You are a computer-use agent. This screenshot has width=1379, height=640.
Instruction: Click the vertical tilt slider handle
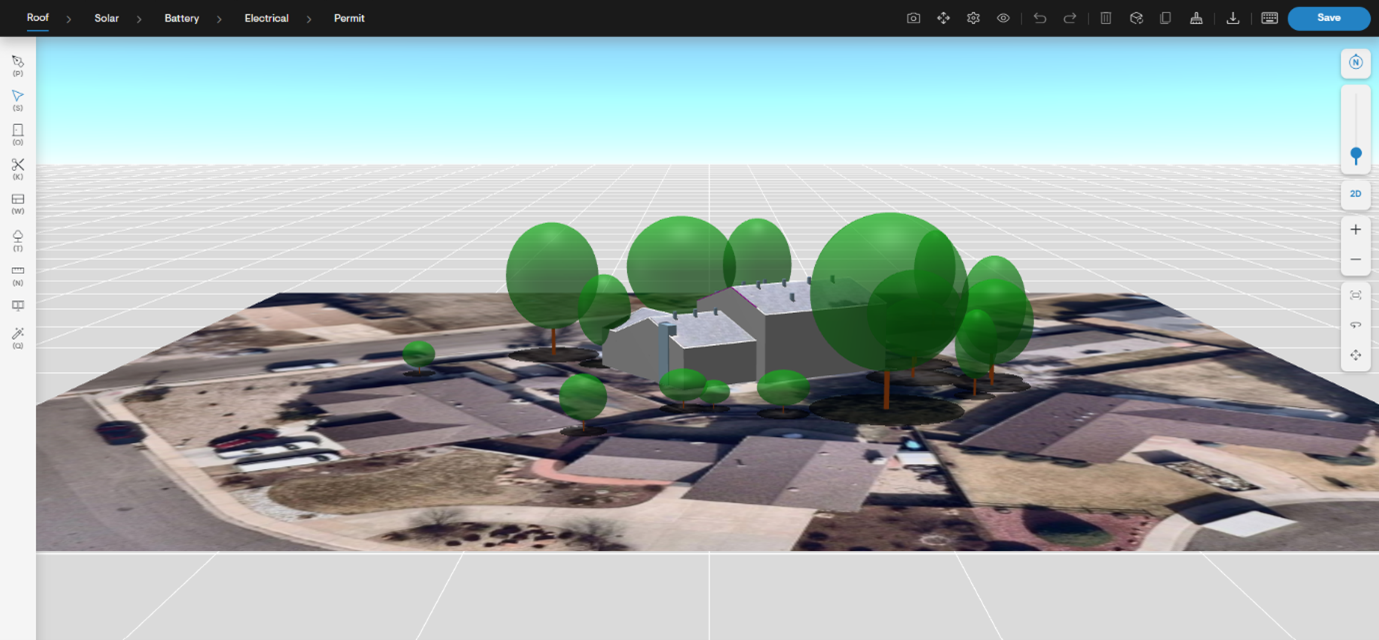click(x=1355, y=156)
